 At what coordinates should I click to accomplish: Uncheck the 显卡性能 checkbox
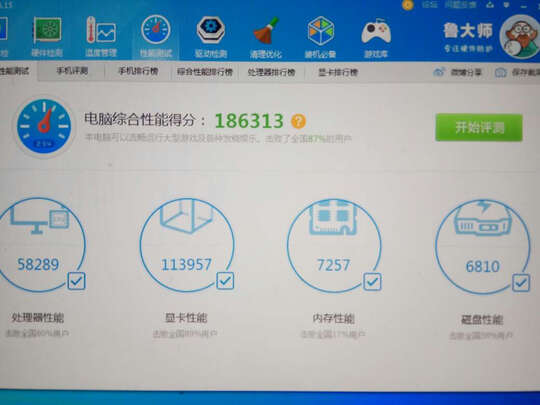coord(225,281)
